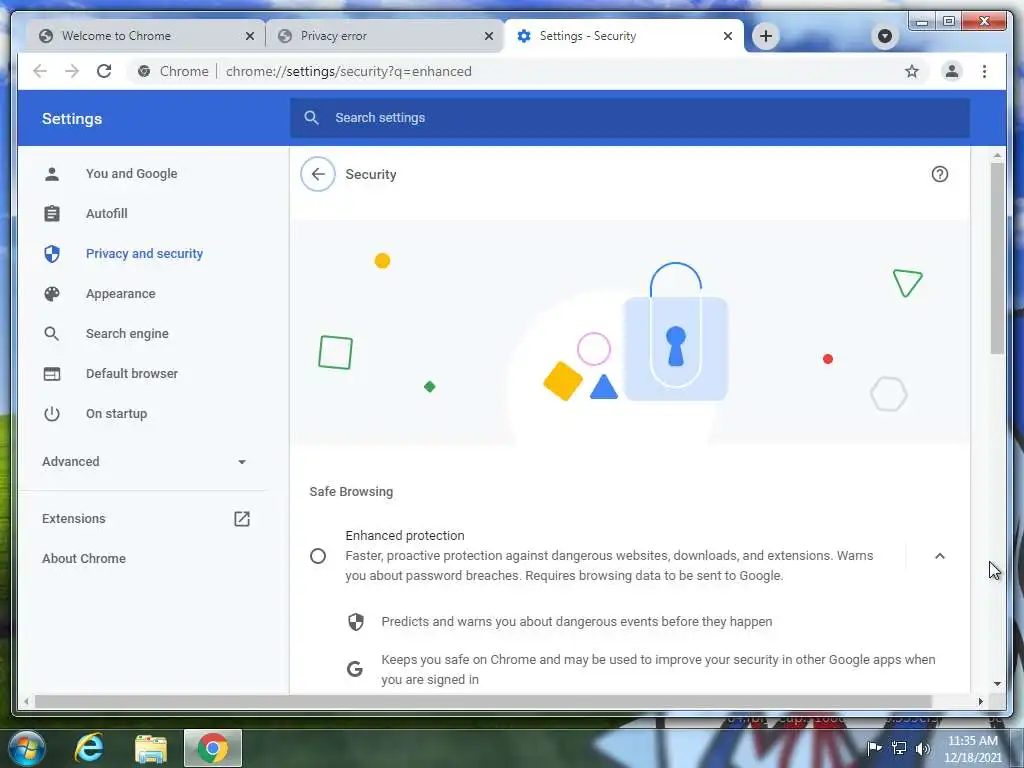The width and height of the screenshot is (1024, 768).
Task: Click the person icon beside You and Google
Action: [x=52, y=174]
